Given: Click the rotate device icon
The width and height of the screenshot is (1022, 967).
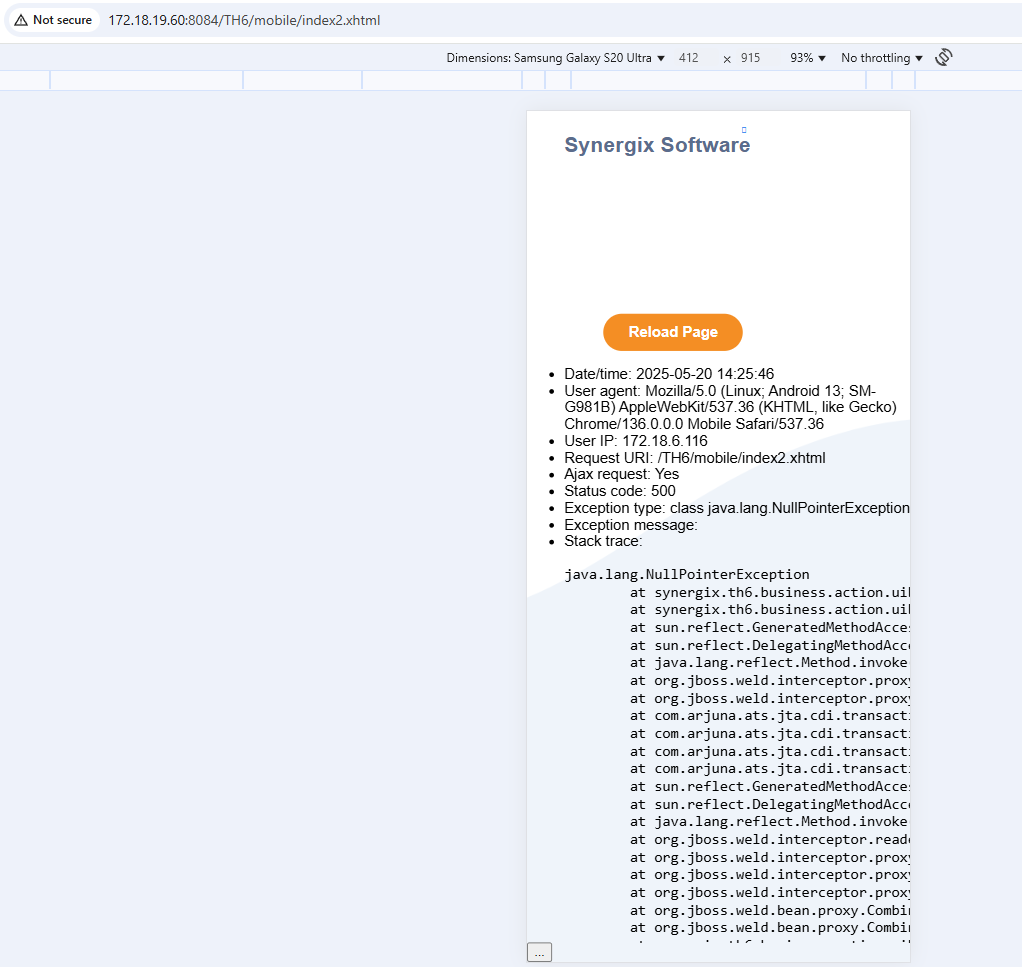Looking at the screenshot, I should [x=943, y=57].
